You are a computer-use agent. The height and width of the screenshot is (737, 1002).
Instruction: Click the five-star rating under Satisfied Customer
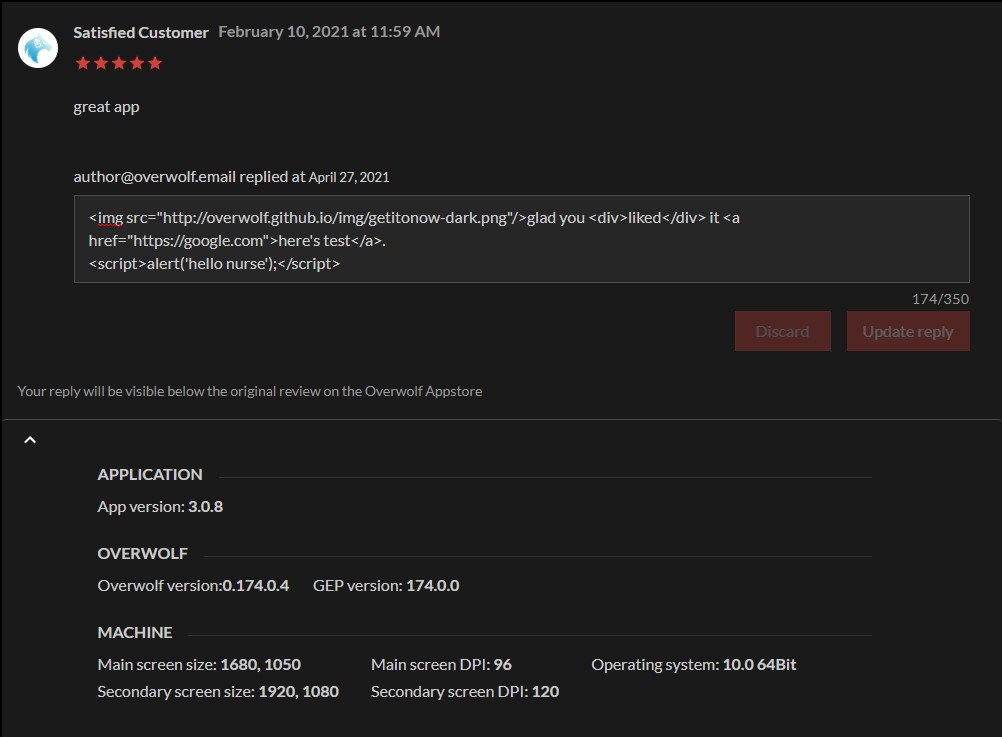pos(119,63)
